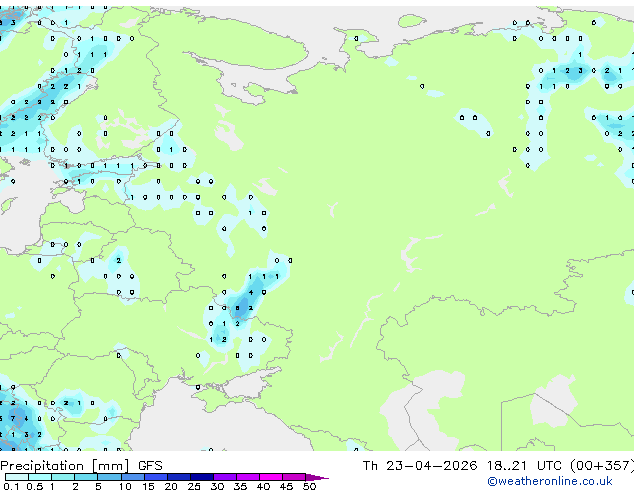634x490 pixels.
Task: Click the "45" legend scale label
Action: tap(287, 486)
